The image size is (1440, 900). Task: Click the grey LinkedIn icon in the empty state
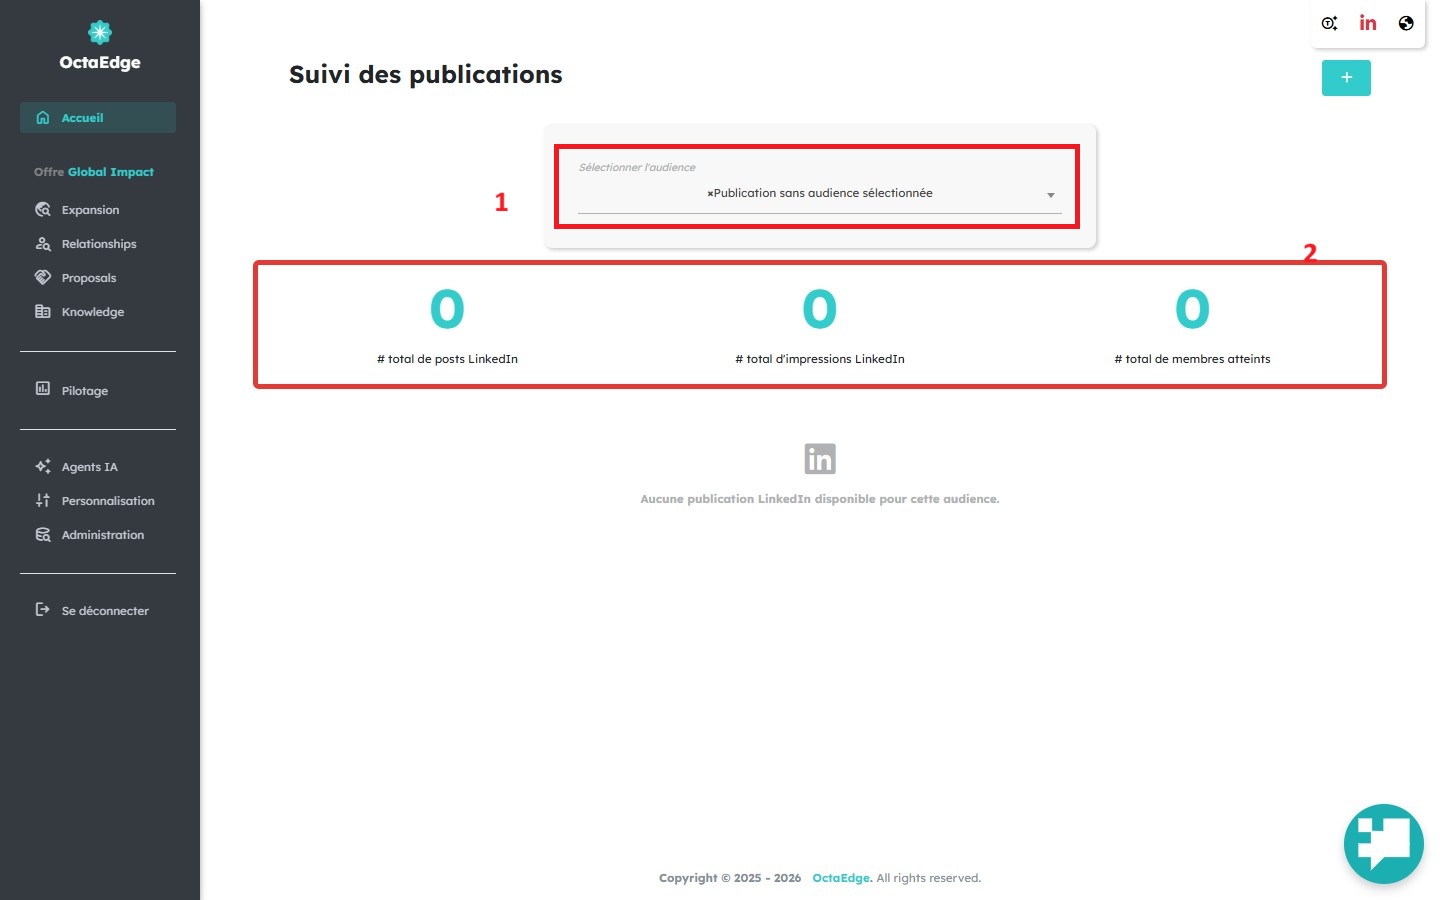click(x=820, y=459)
